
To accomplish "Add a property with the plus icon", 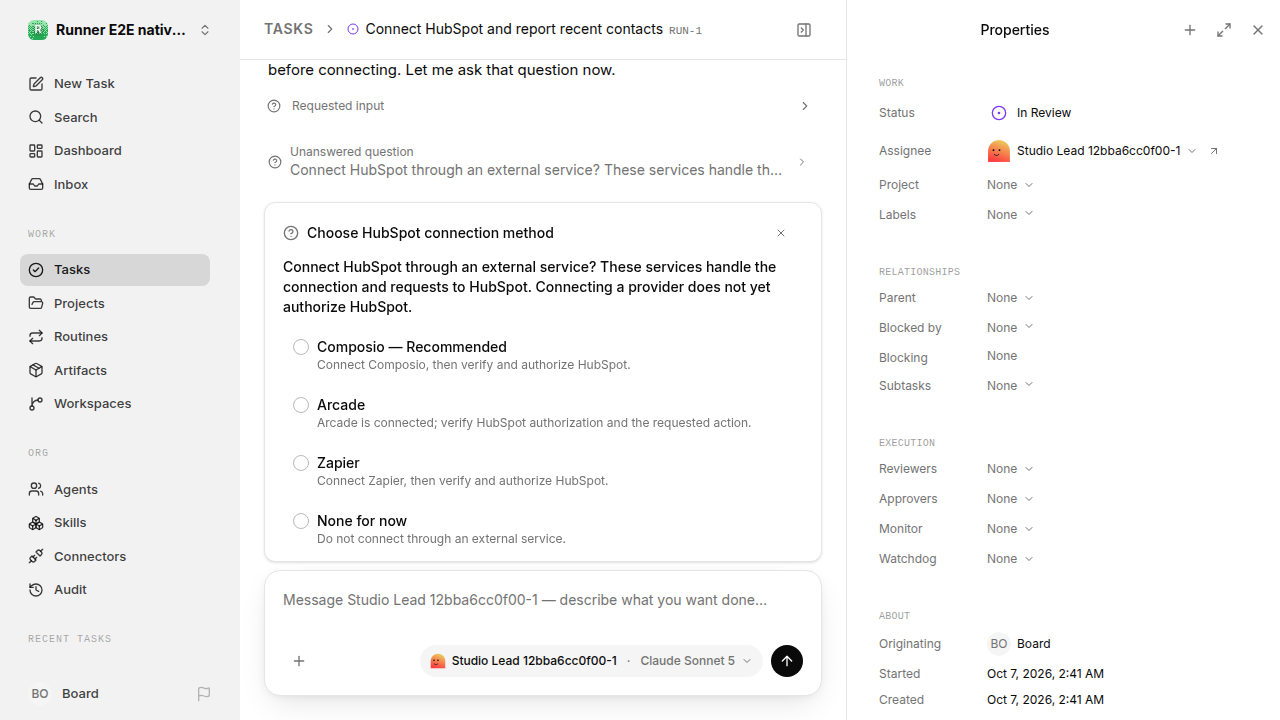I will click(x=1190, y=30).
